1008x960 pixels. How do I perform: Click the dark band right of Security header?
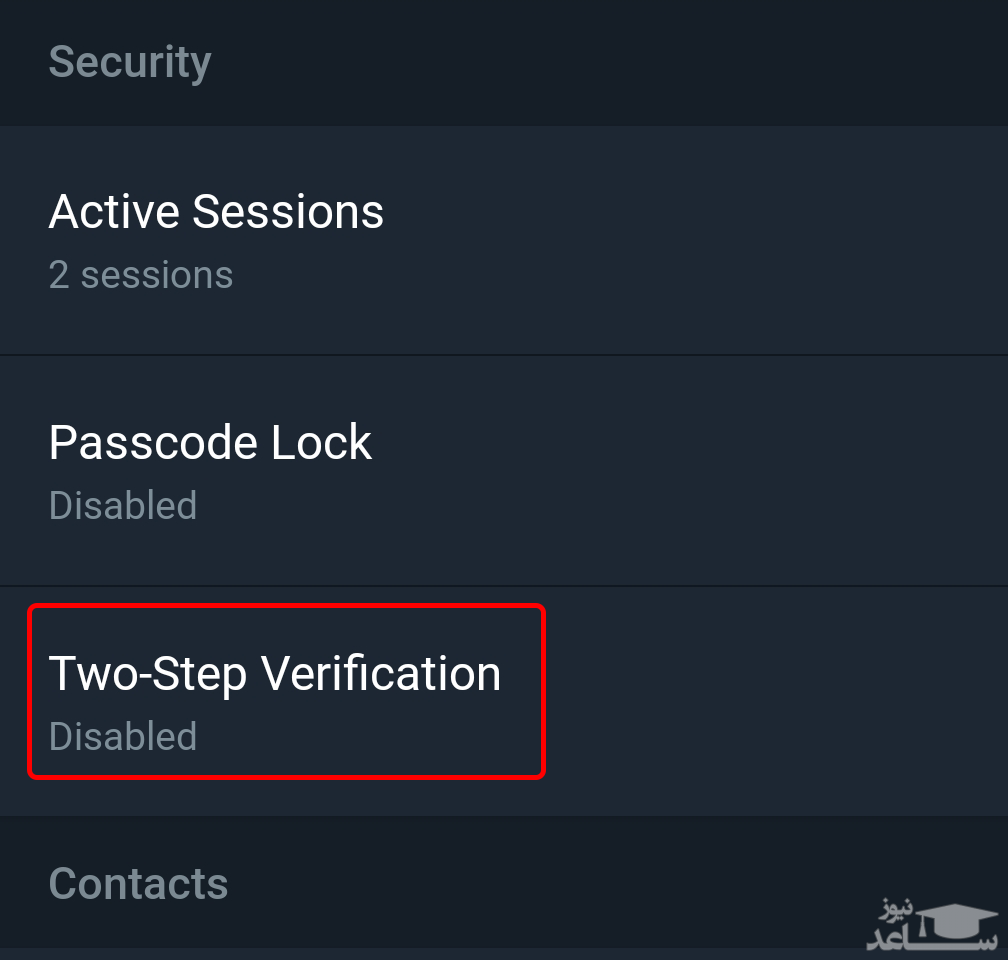click(650, 62)
